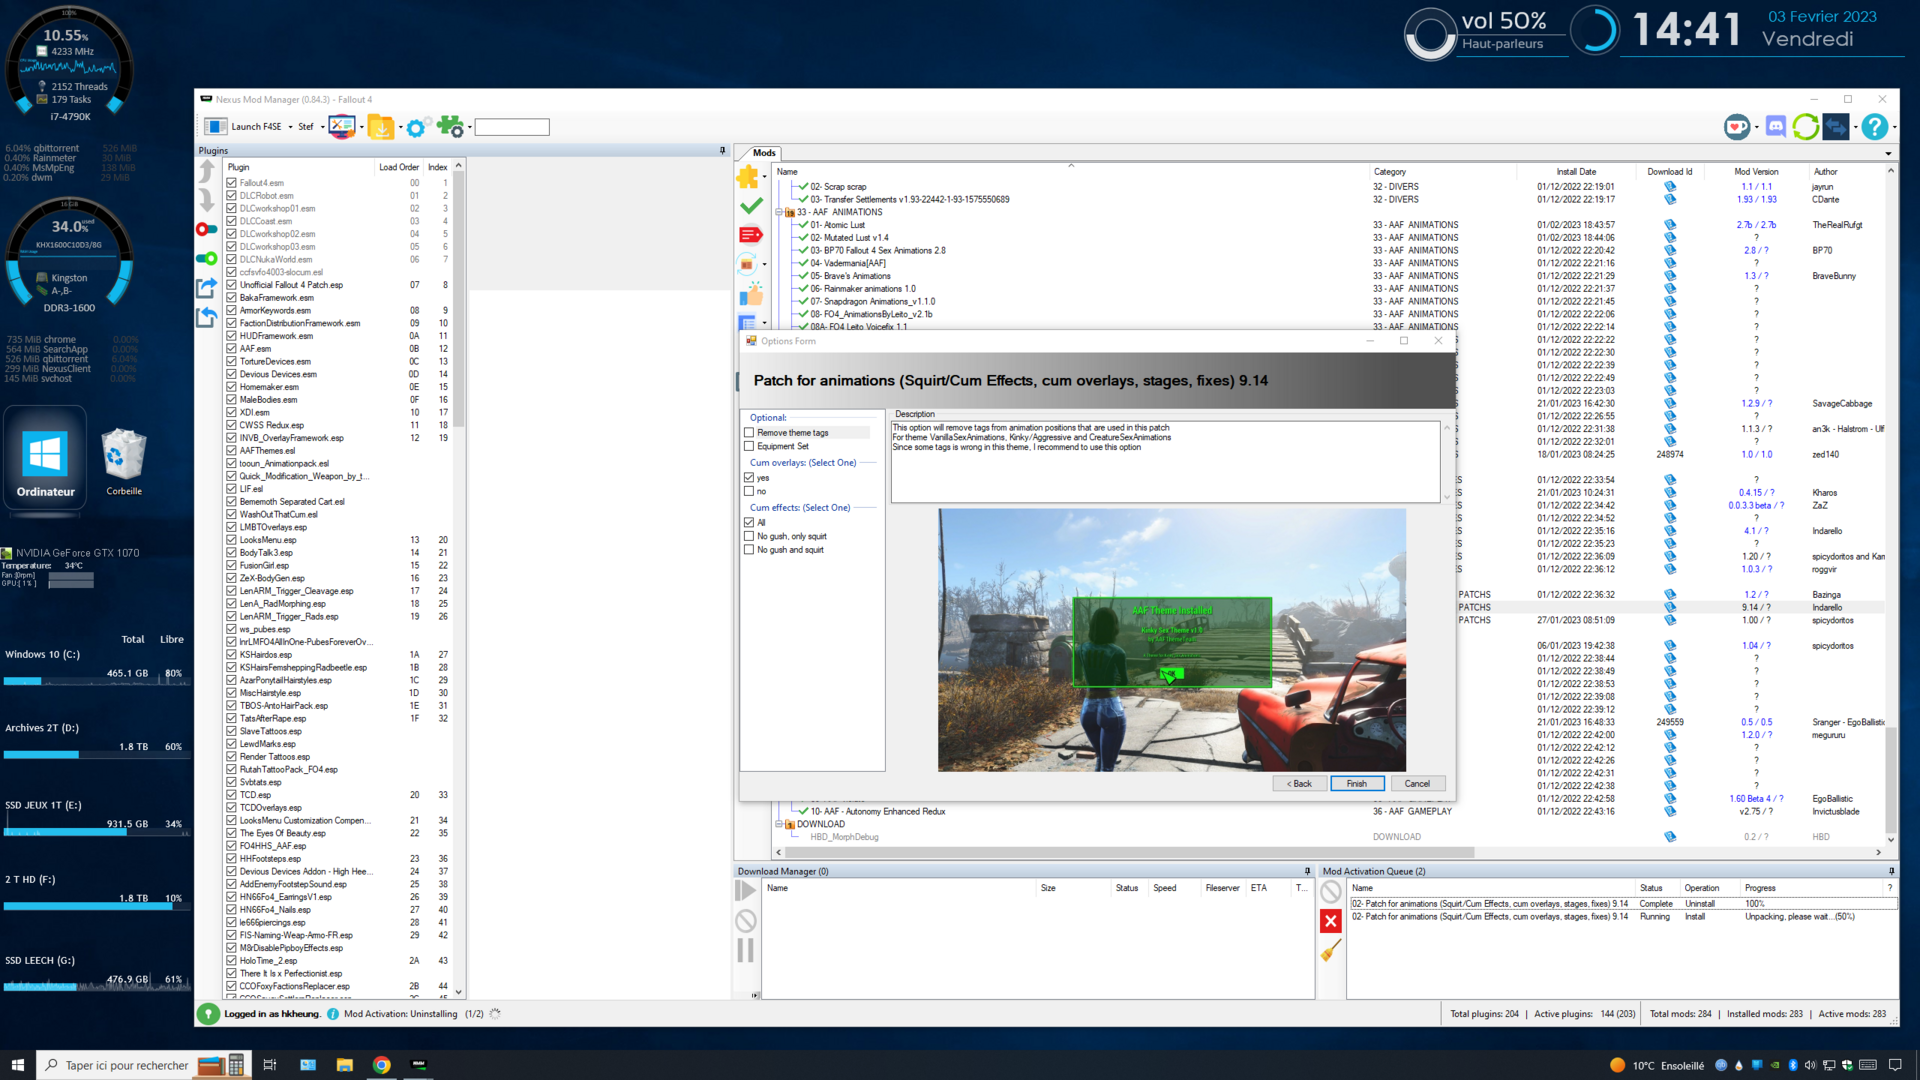The width and height of the screenshot is (1920, 1080).
Task: Check 'No gush, only squirt' option
Action: point(749,537)
